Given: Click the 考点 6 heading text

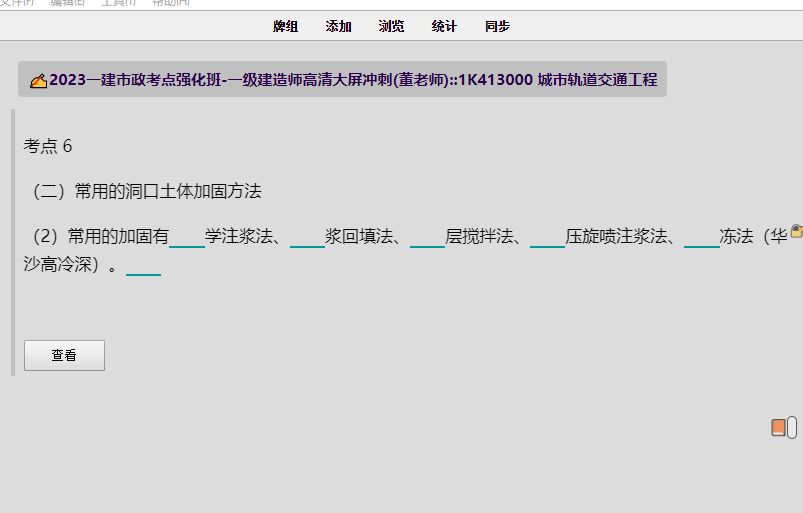Looking at the screenshot, I should [x=48, y=146].
